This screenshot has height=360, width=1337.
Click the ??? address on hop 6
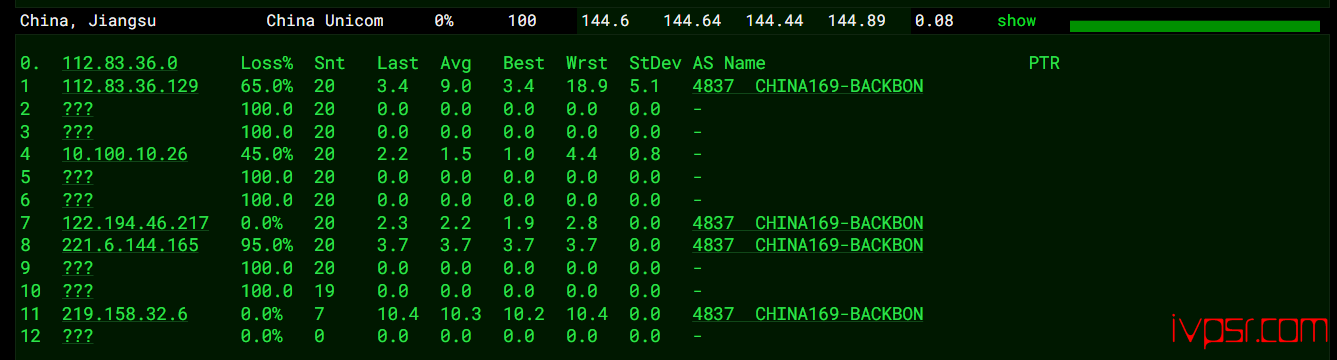click(78, 200)
